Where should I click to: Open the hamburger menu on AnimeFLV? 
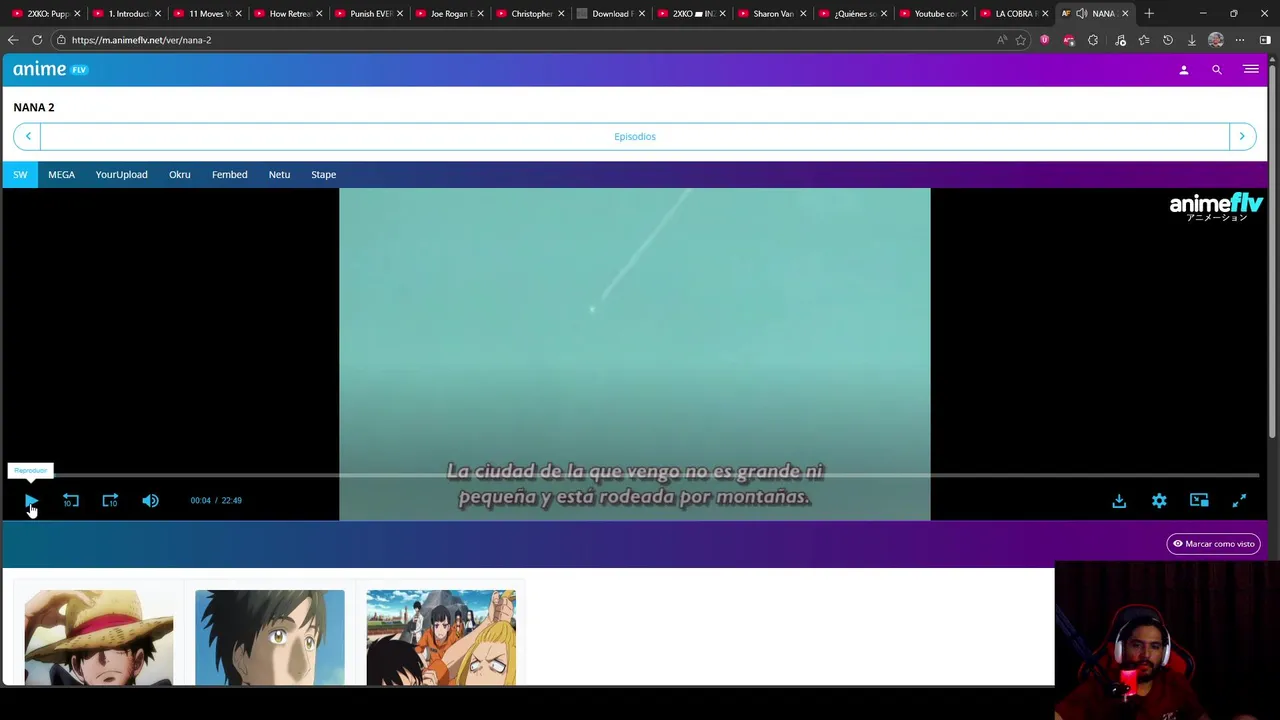click(x=1251, y=70)
